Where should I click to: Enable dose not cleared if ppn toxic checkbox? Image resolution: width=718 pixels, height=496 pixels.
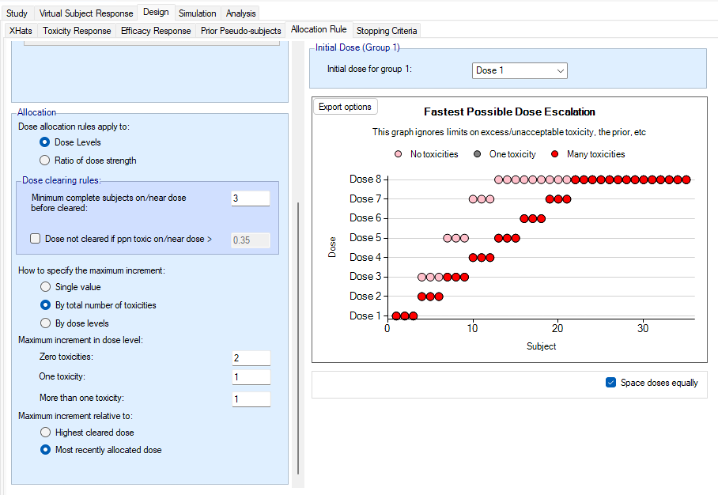36,239
